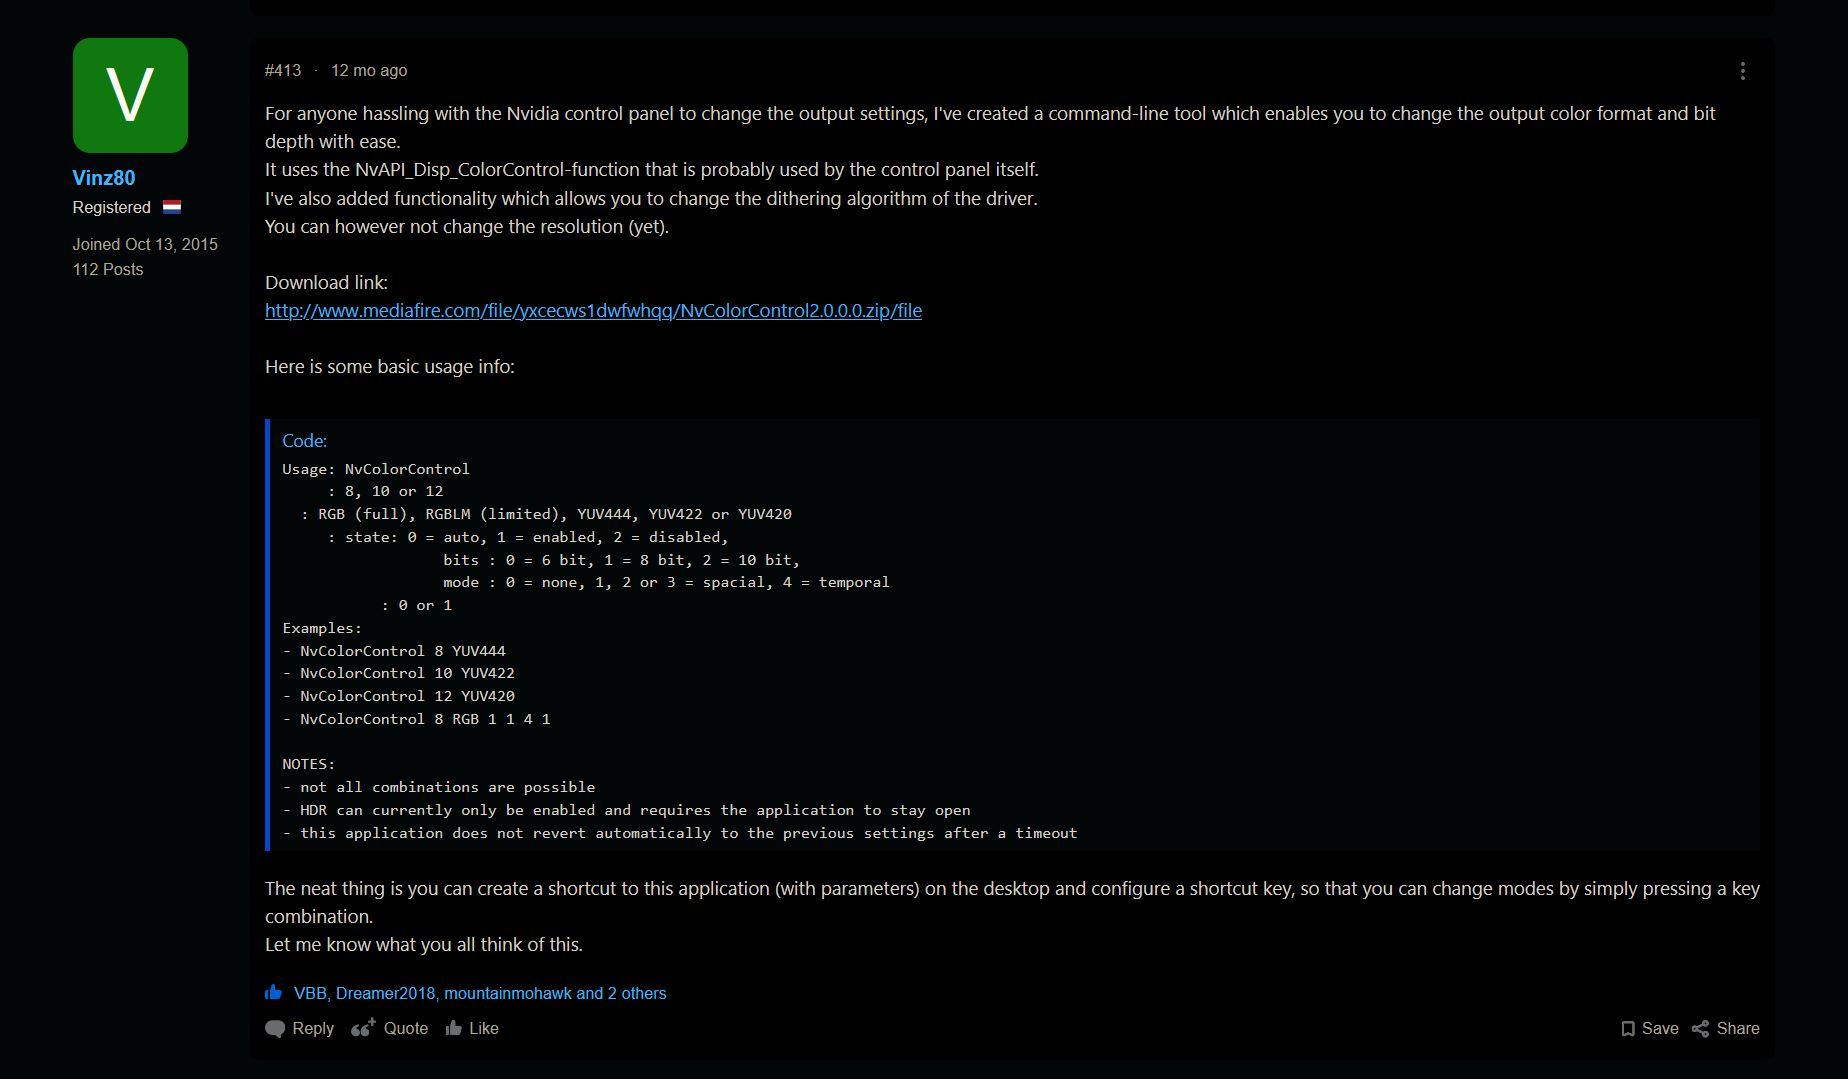The height and width of the screenshot is (1079, 1848).
Task: Click the Share icon
Action: point(1700,1029)
